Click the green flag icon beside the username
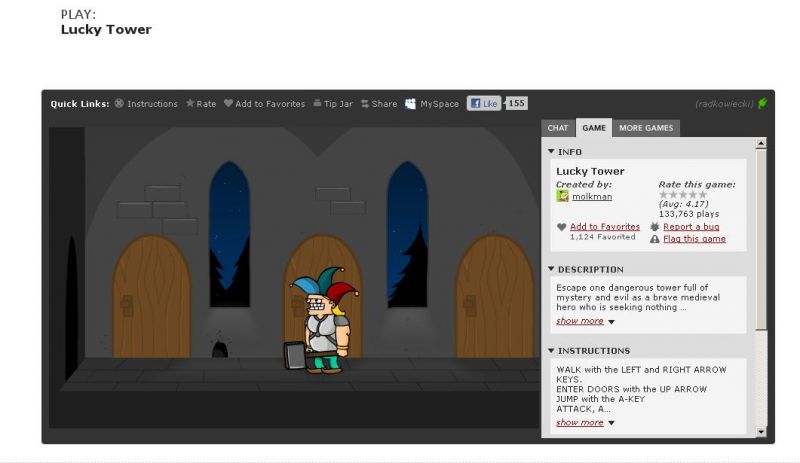 pyautogui.click(x=763, y=104)
